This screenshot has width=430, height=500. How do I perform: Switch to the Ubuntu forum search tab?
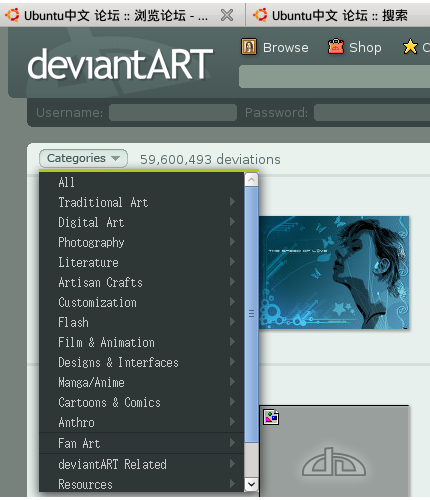pos(339,15)
